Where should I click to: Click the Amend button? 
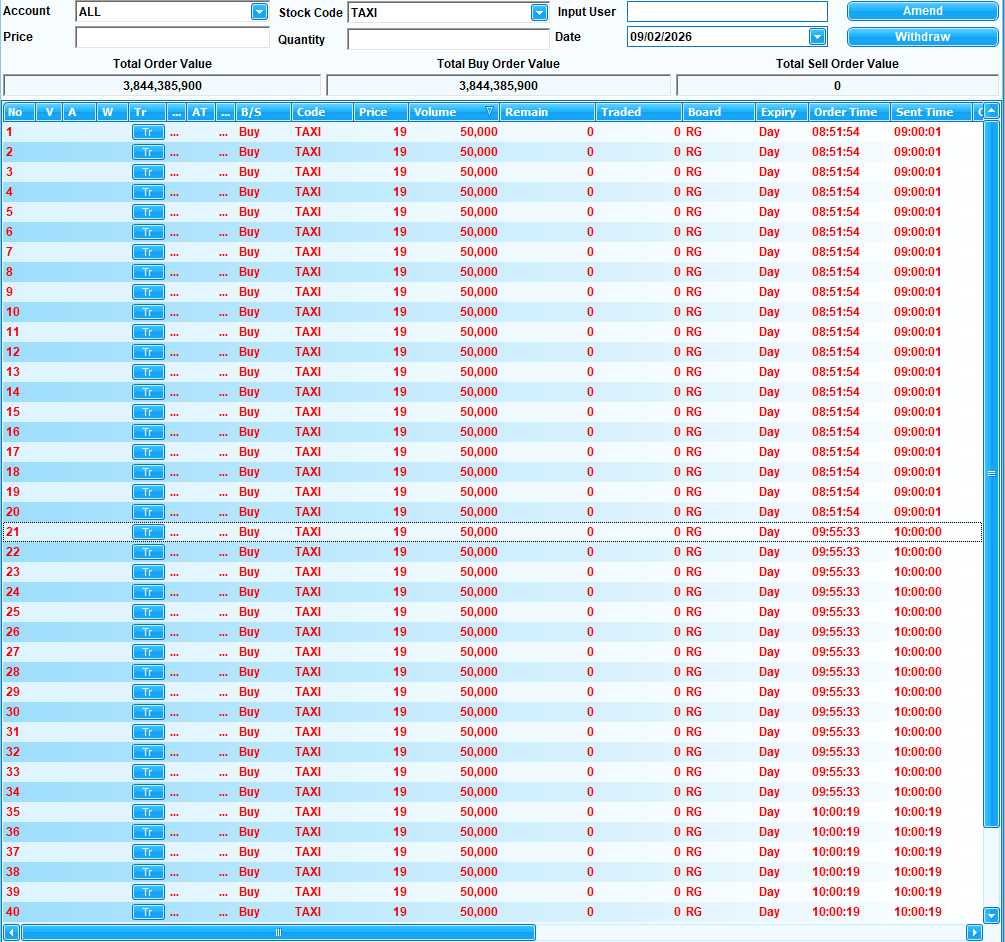tap(922, 11)
